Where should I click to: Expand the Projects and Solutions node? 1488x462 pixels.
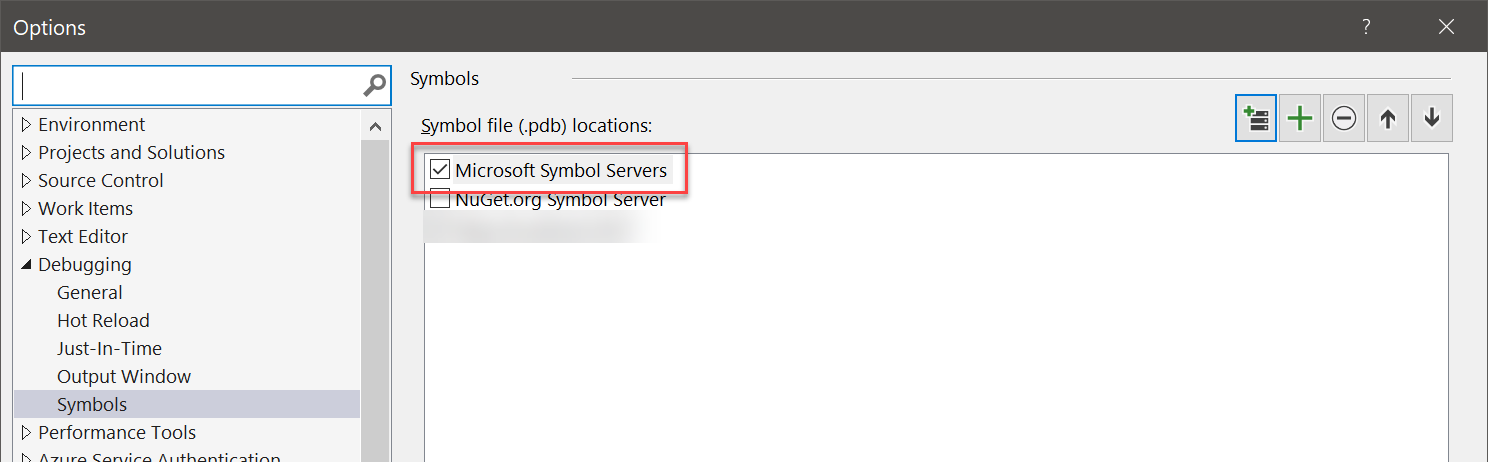(26, 153)
